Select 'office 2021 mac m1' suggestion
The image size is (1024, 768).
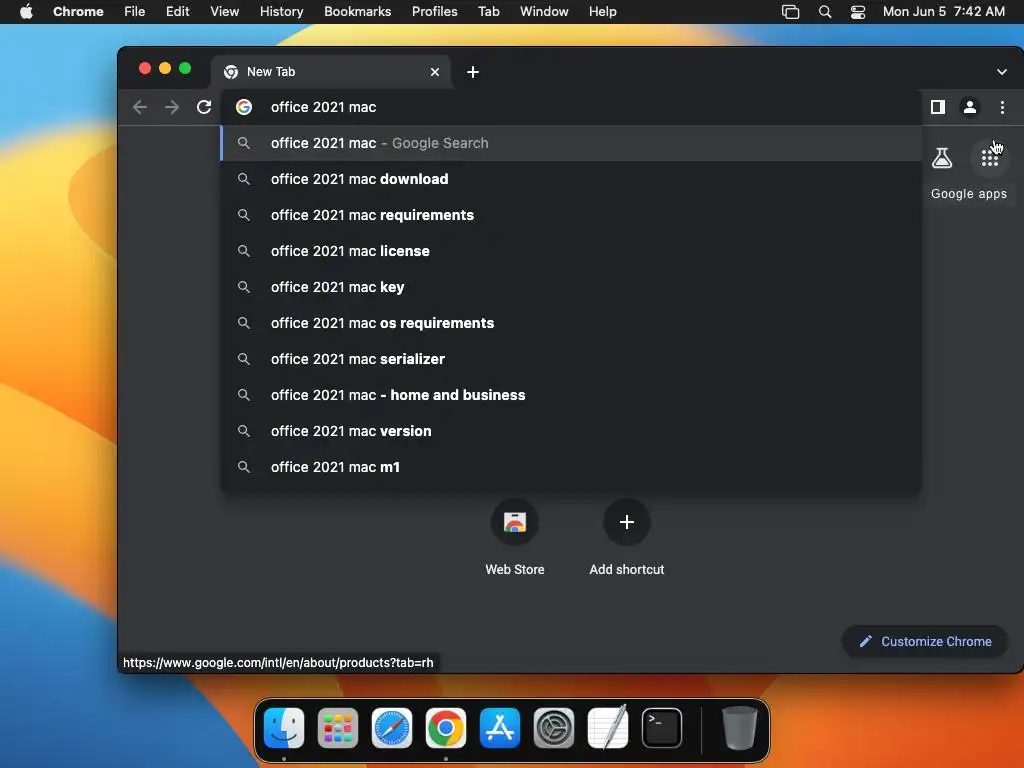571,467
